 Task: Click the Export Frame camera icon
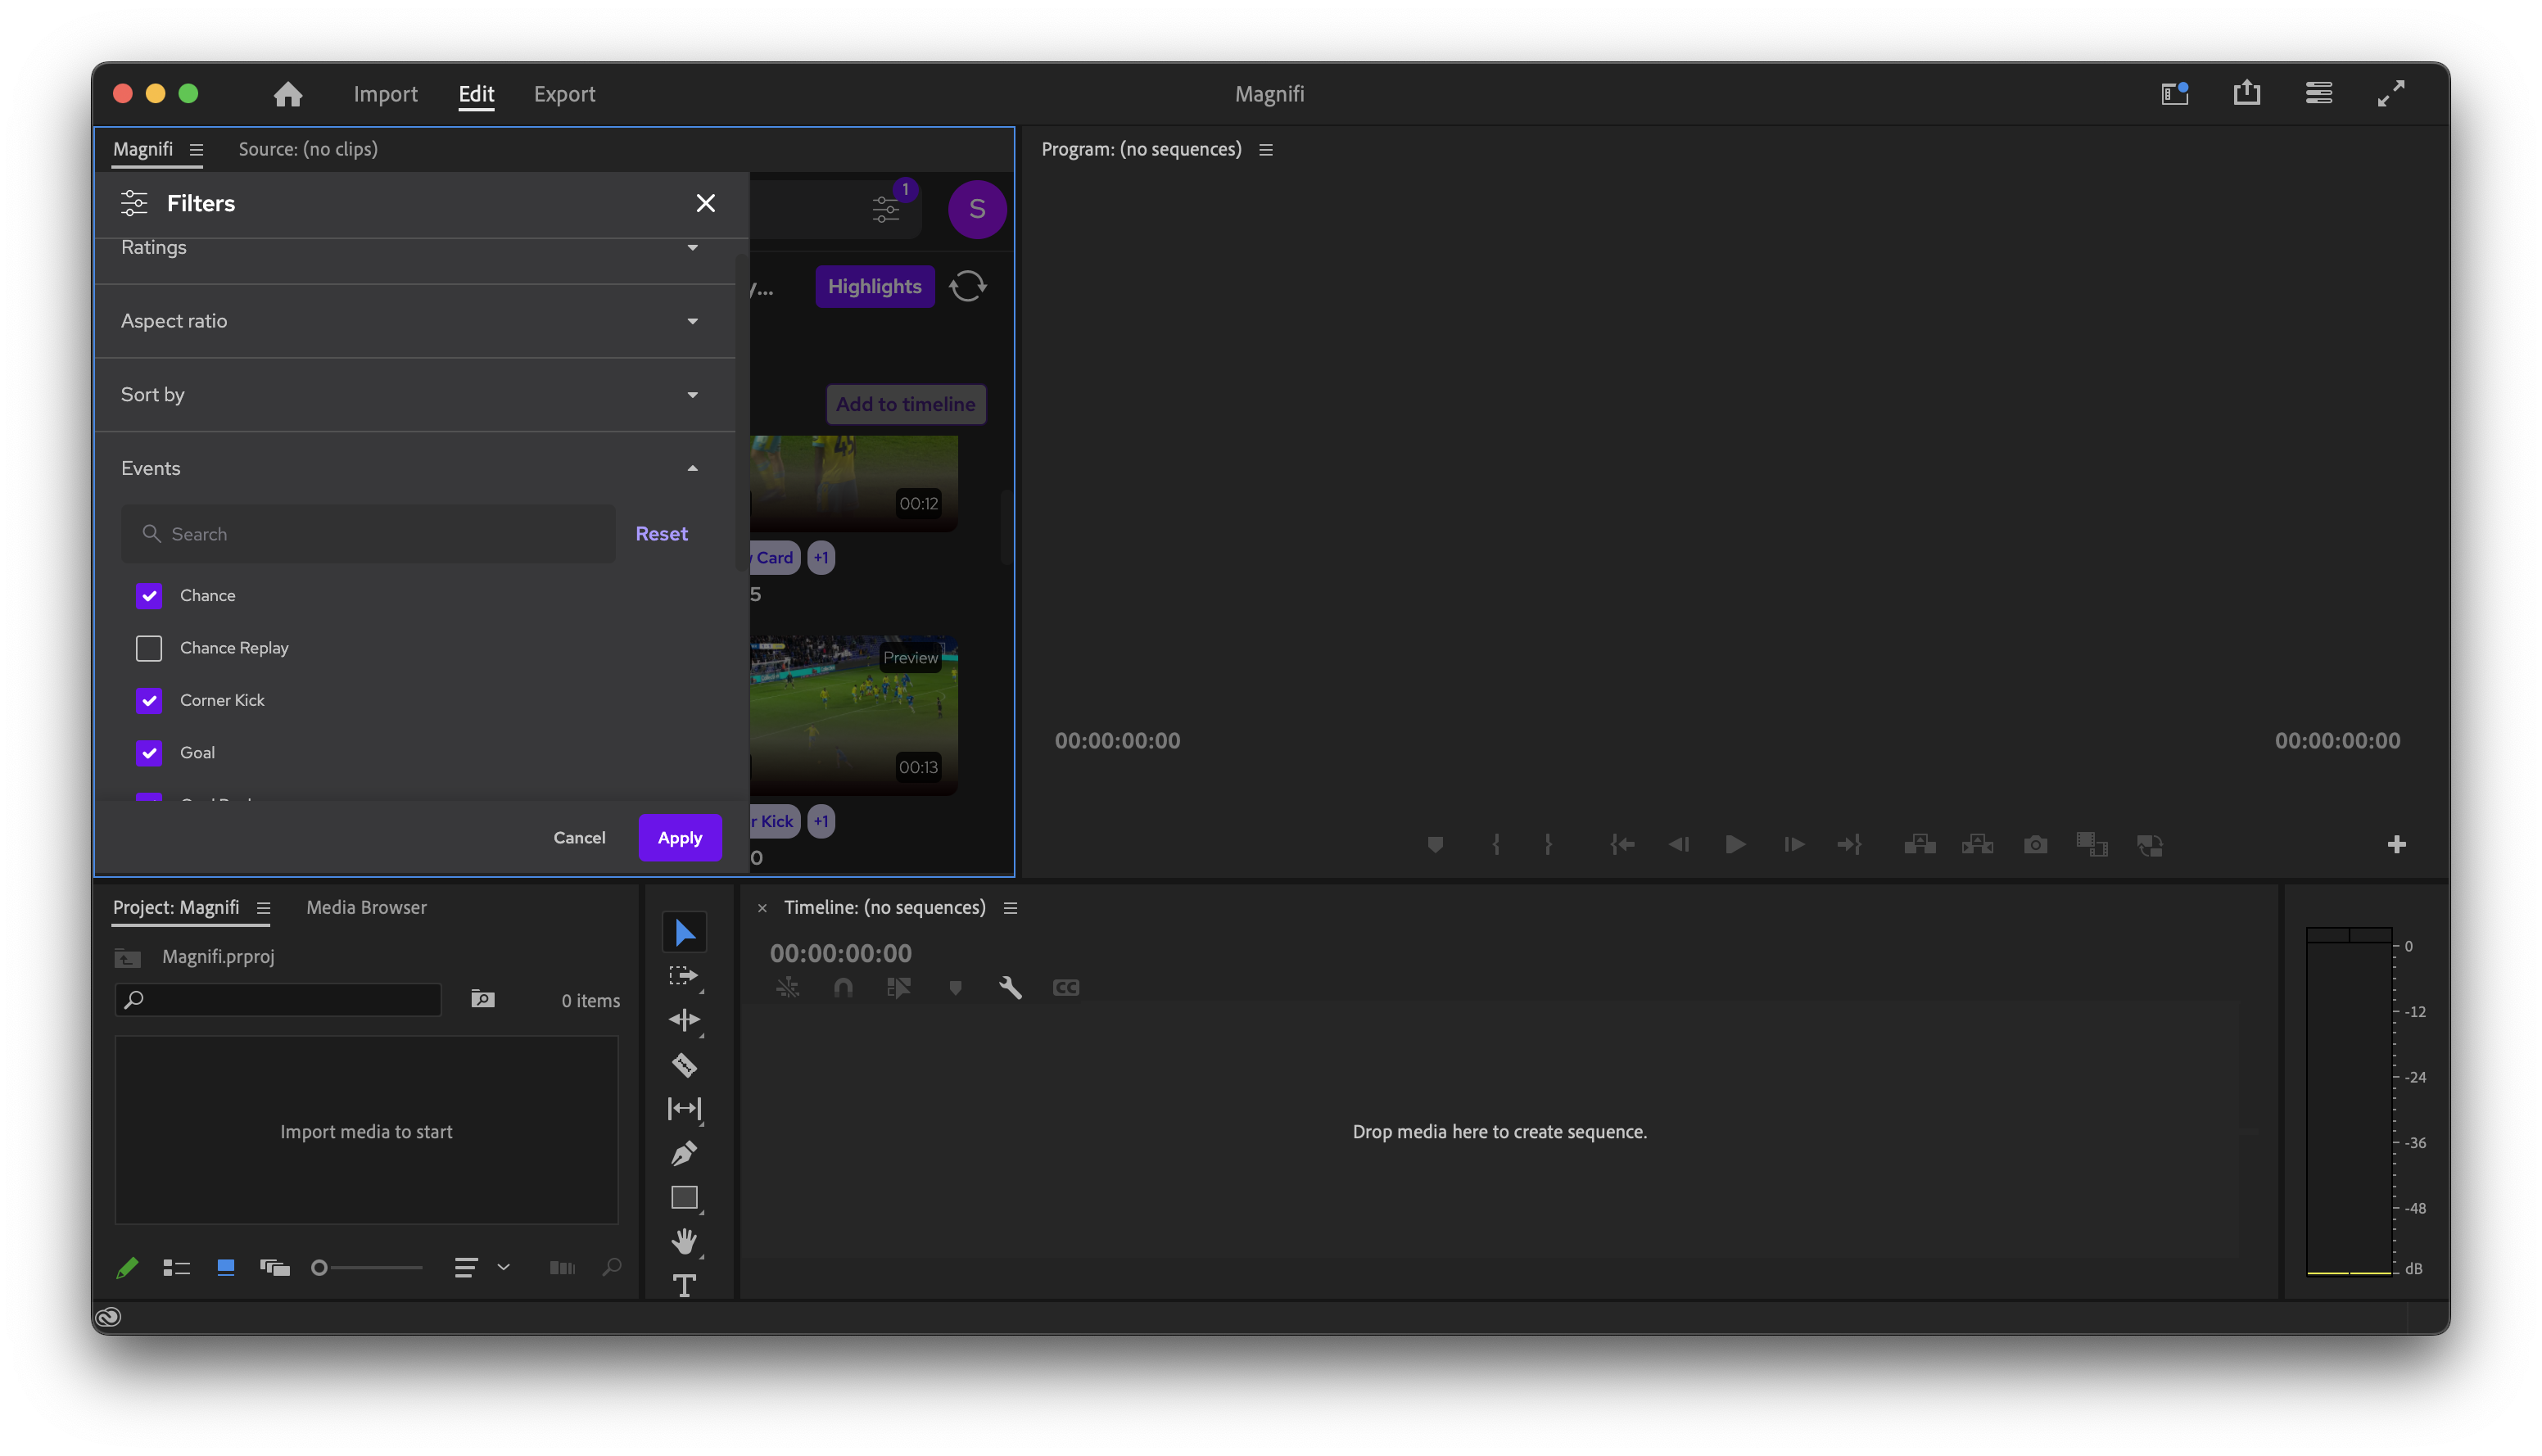point(2034,844)
